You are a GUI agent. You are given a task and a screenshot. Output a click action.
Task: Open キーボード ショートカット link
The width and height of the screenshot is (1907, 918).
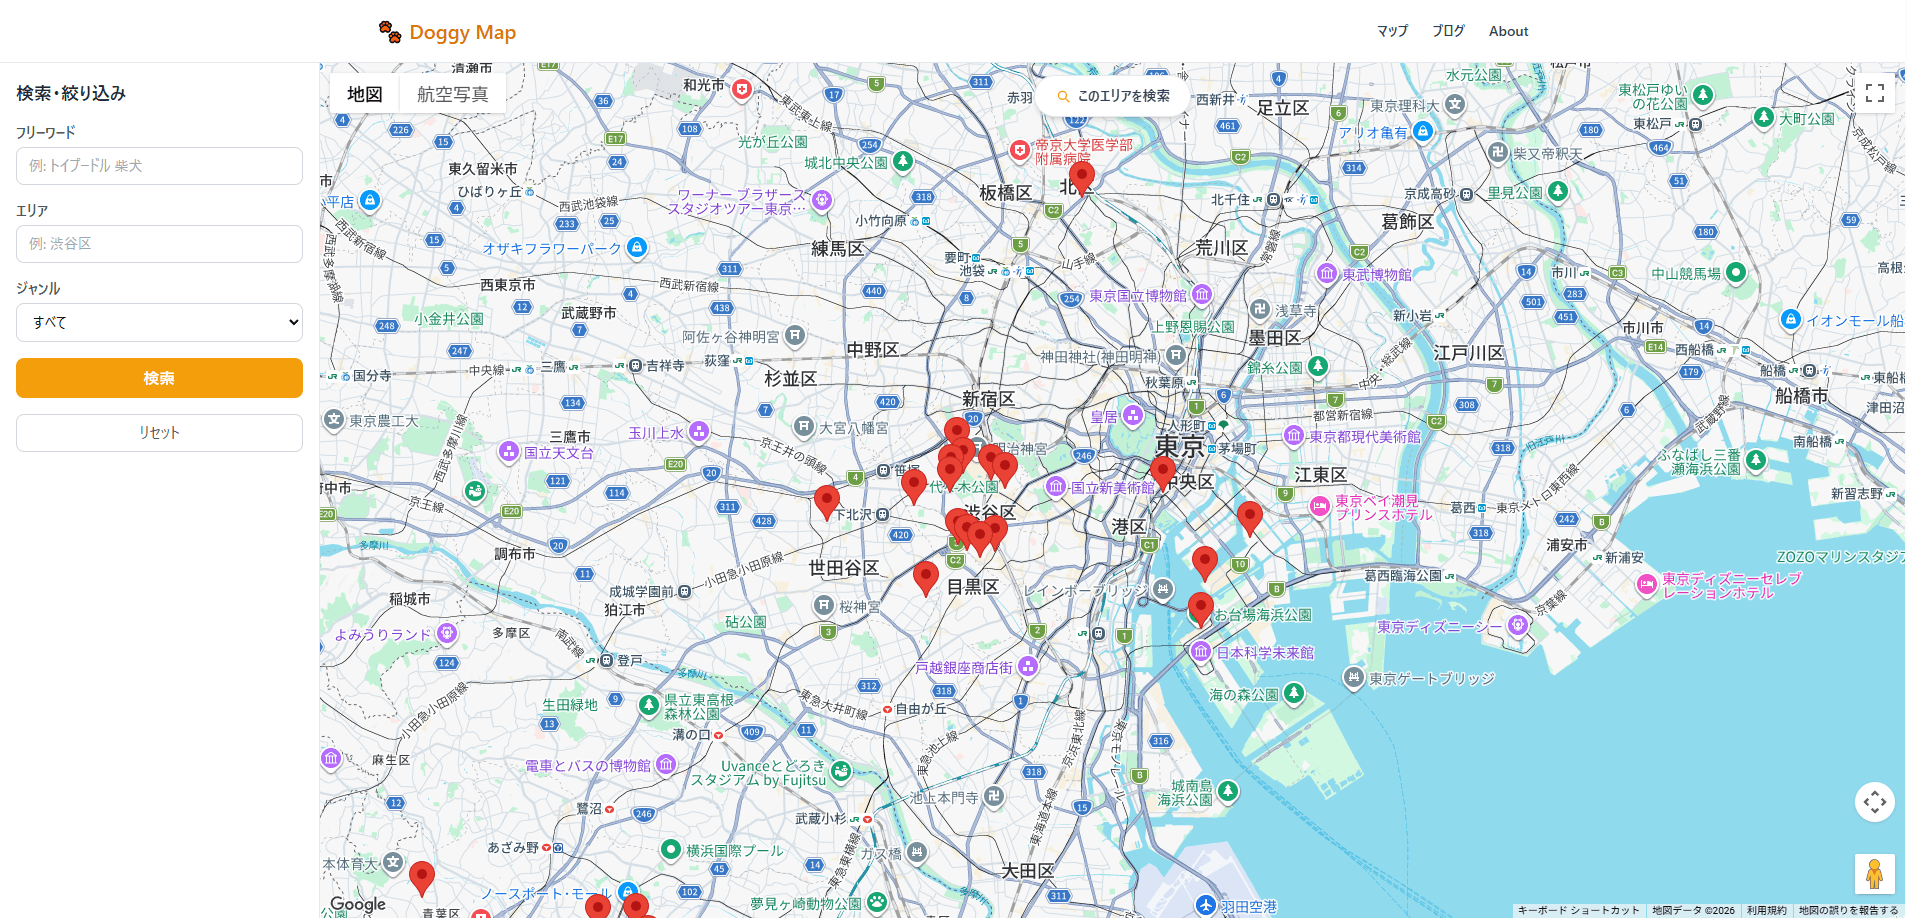1578,910
